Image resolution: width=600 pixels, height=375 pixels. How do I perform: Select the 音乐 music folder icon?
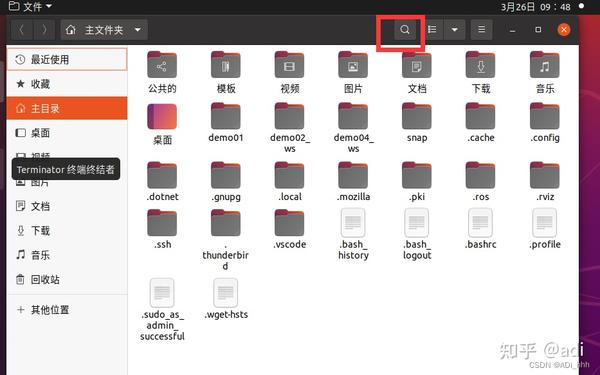pyautogui.click(x=545, y=65)
